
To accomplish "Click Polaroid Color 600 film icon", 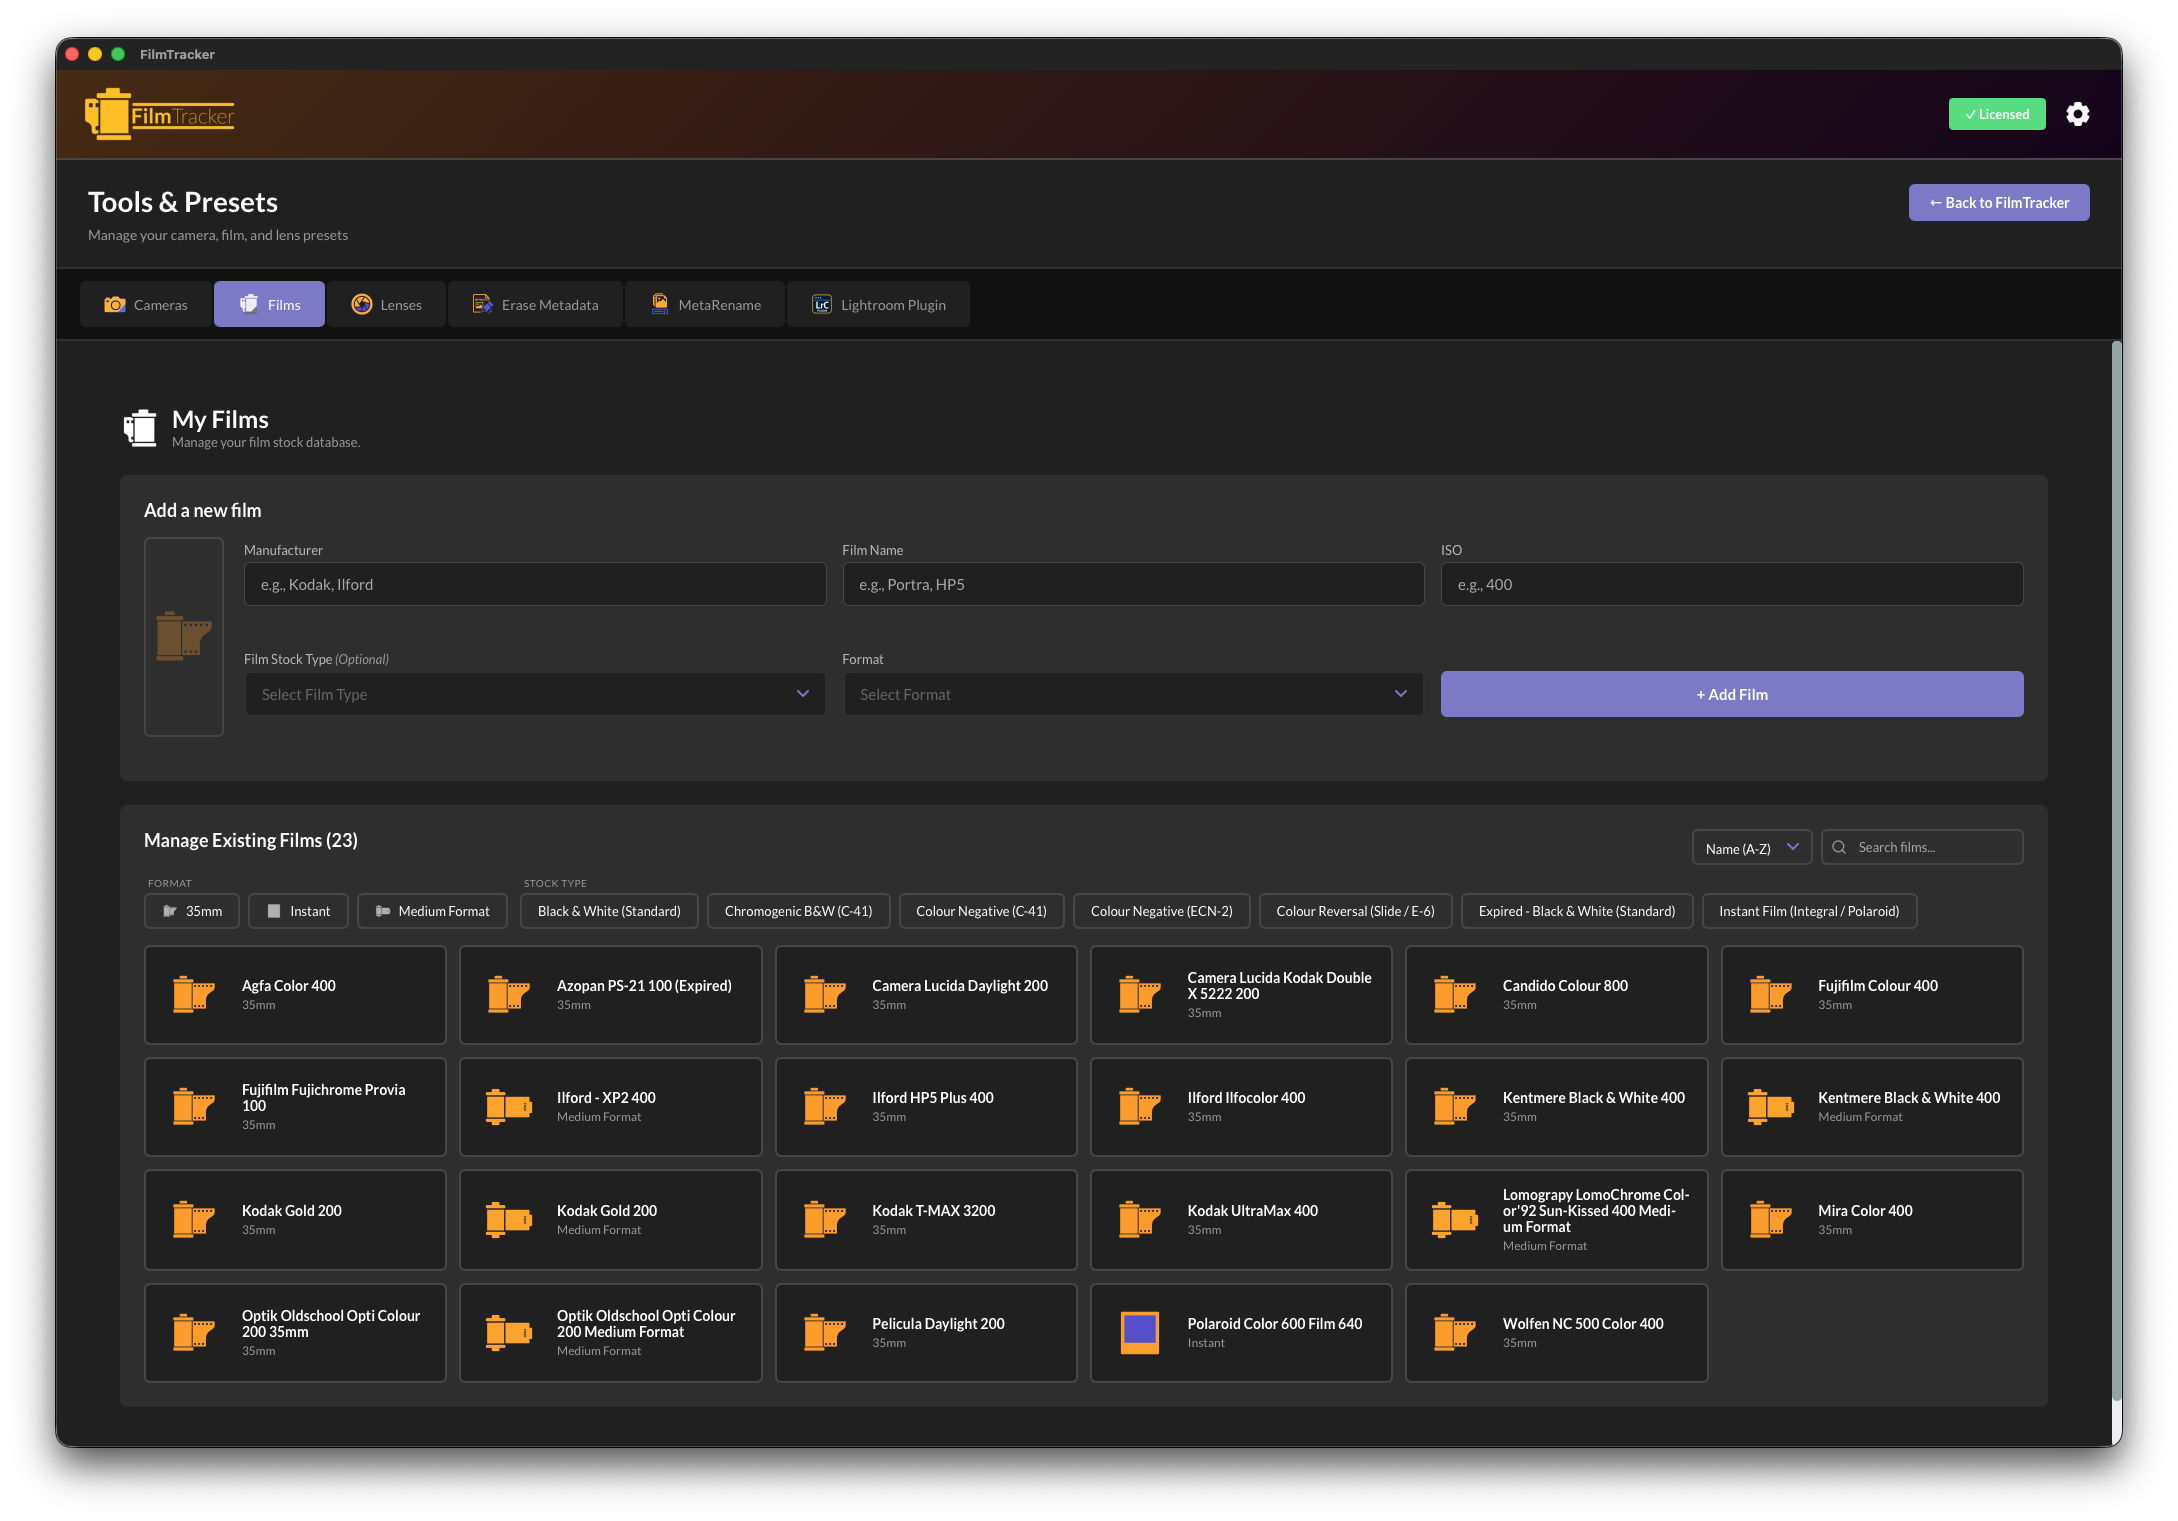I will coord(1139,1332).
